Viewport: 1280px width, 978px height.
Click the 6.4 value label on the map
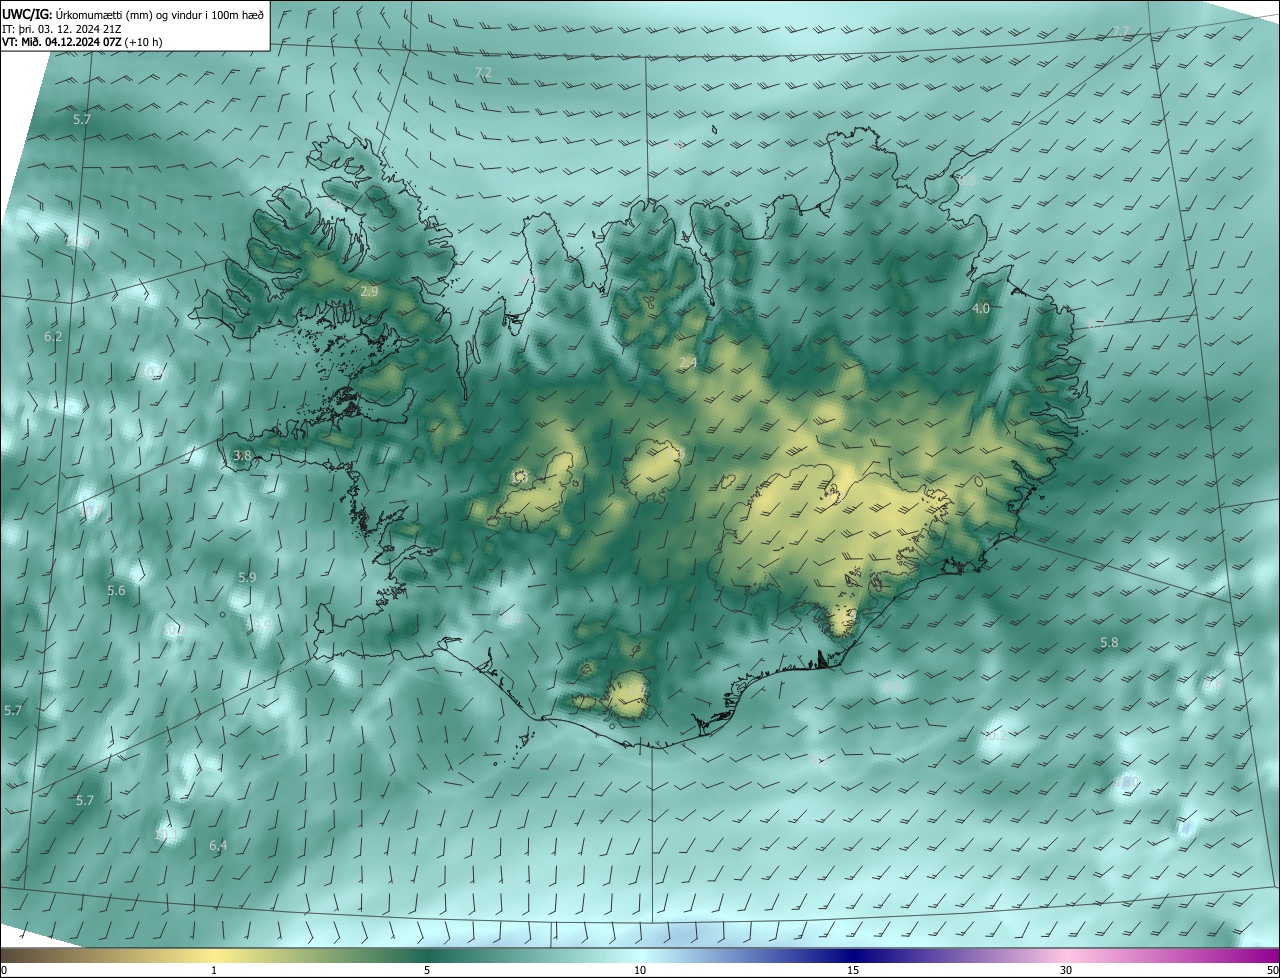click(x=218, y=846)
